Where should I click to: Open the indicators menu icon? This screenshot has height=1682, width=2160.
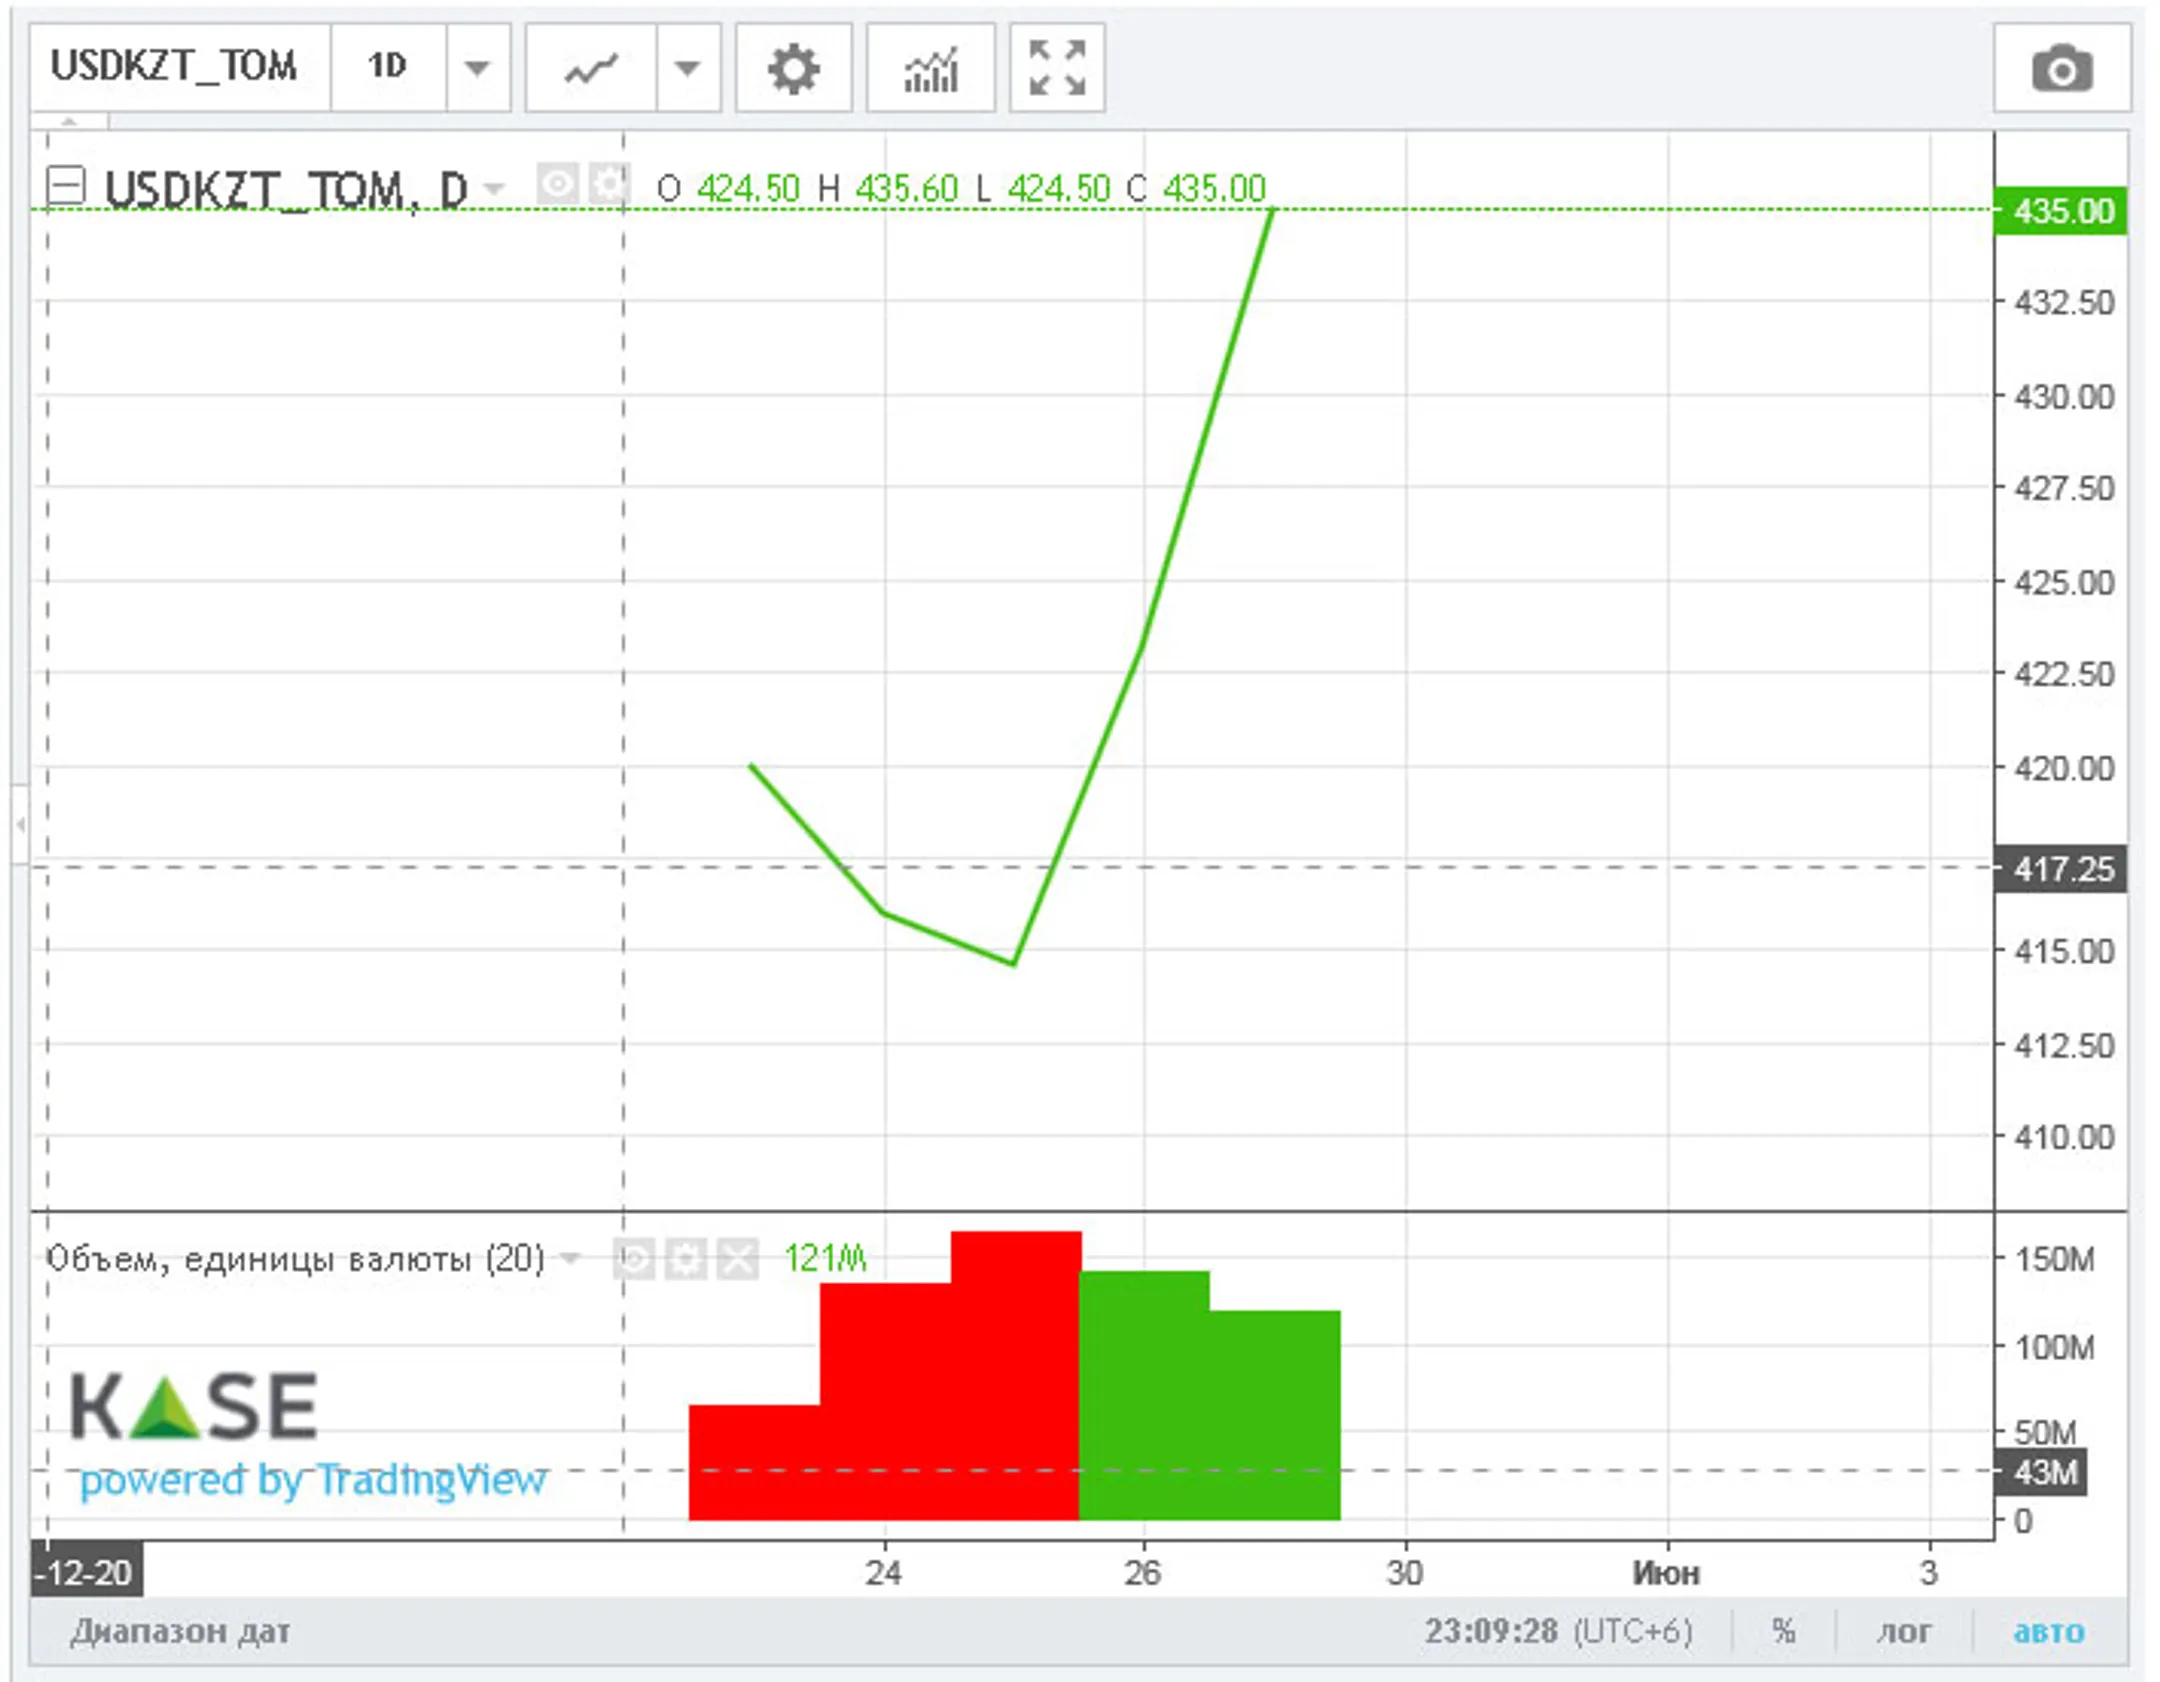[x=930, y=69]
